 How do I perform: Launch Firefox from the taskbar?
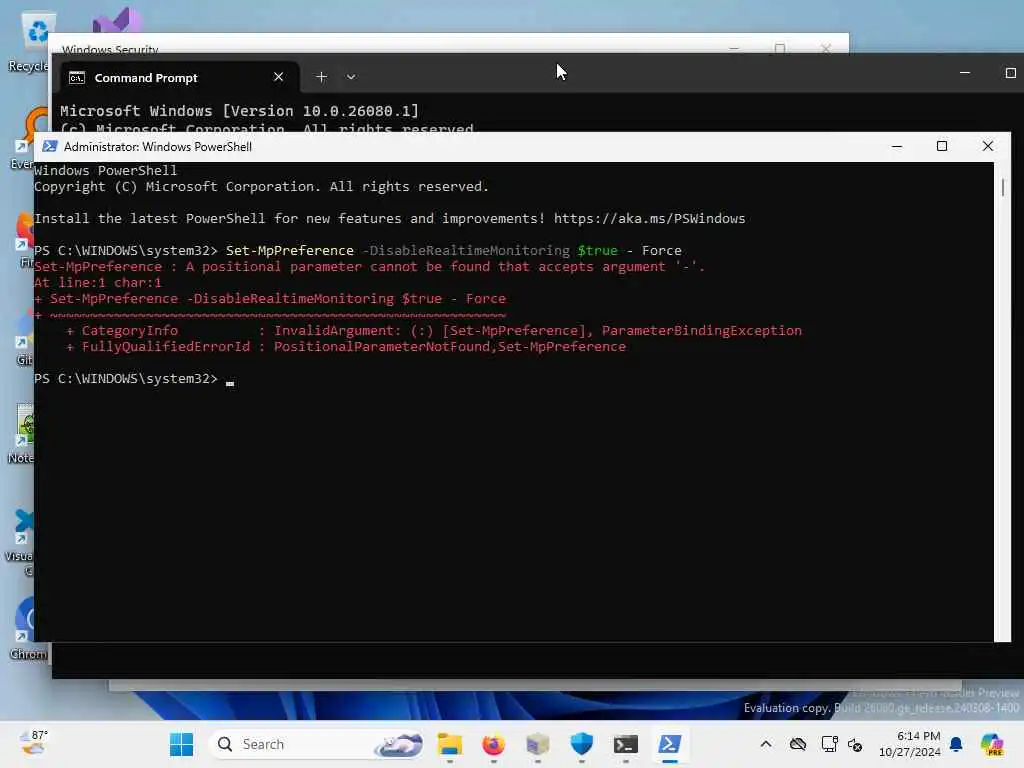[x=493, y=744]
